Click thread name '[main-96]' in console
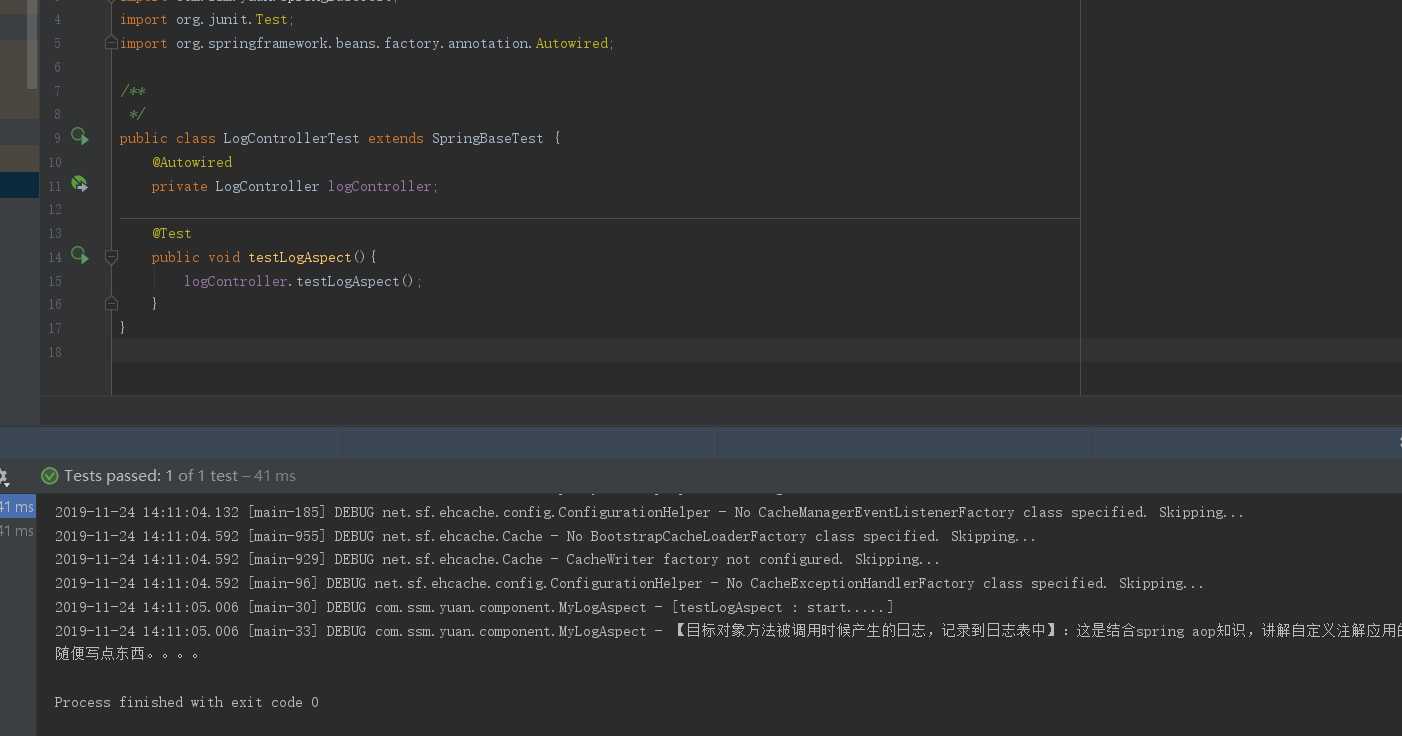The height and width of the screenshot is (736, 1402). [283, 583]
